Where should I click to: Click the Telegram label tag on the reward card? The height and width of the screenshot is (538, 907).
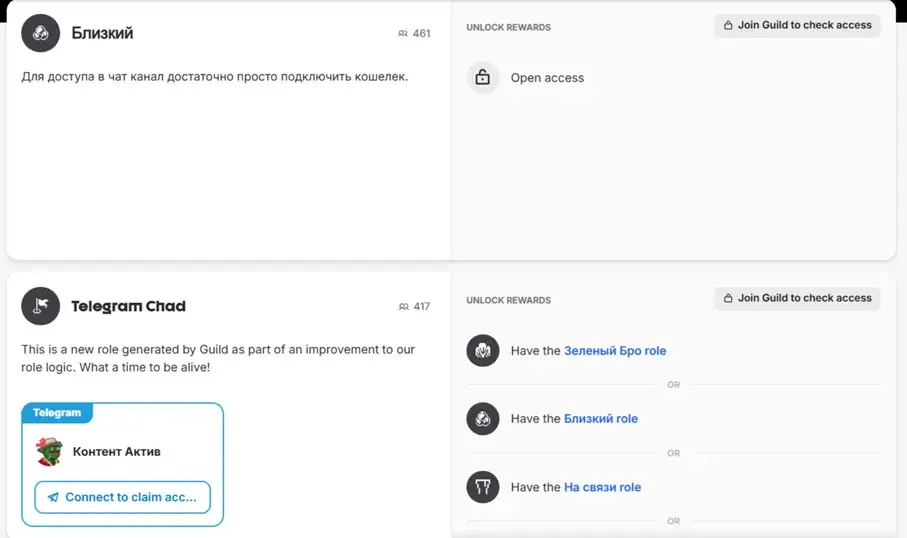(x=57, y=412)
